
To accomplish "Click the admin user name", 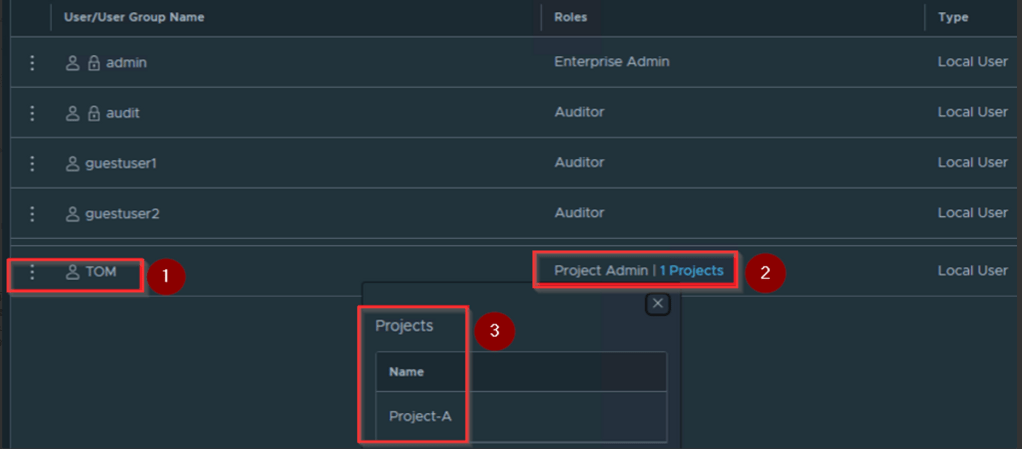I will (x=127, y=63).
